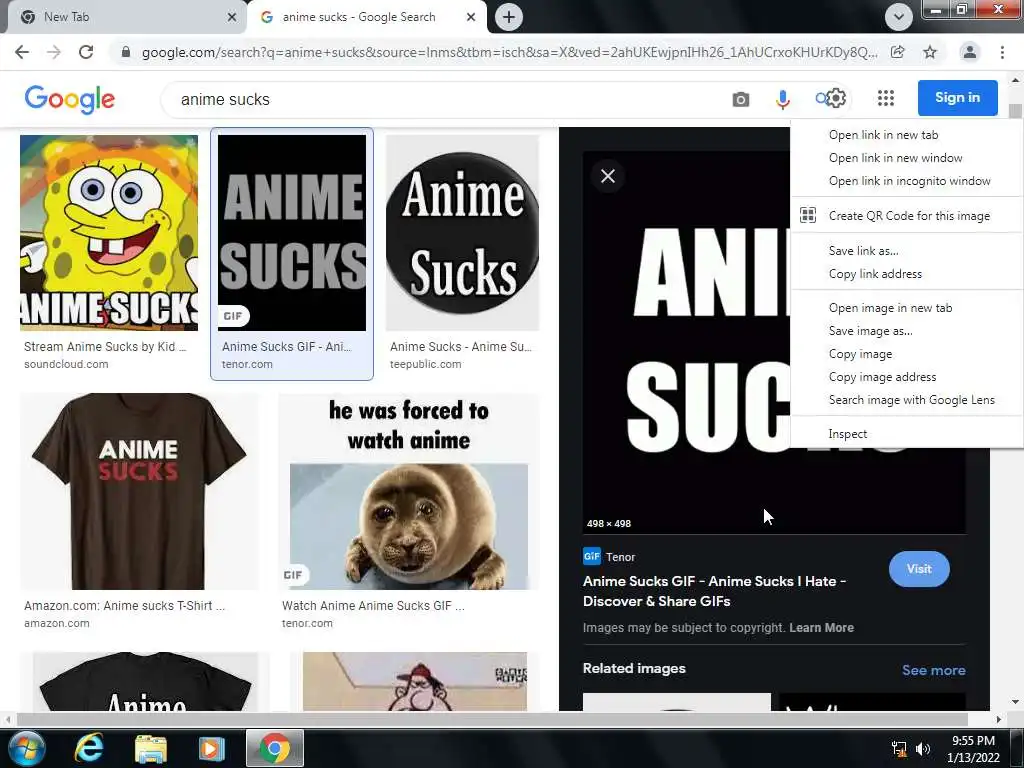Close the anime sucks search tab
Screen dimensions: 1024x768
click(471, 17)
